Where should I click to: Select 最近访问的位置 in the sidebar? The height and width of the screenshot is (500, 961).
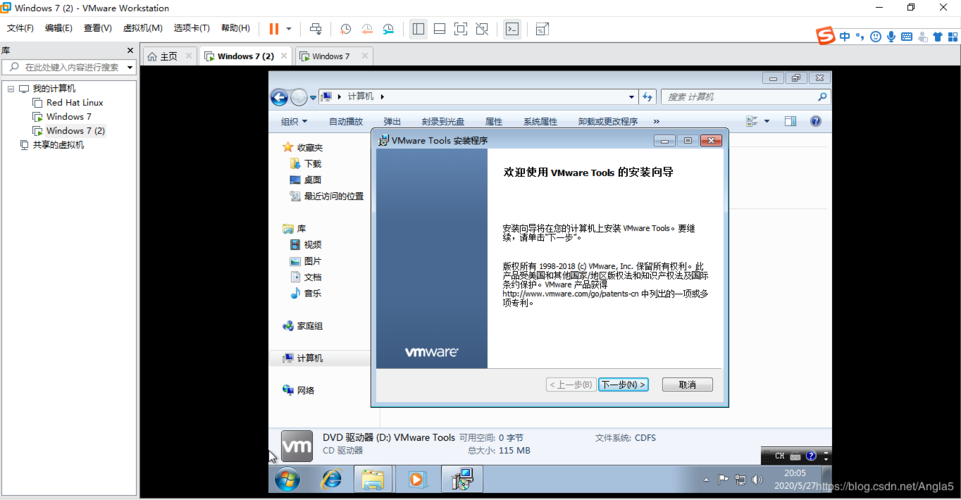(334, 196)
